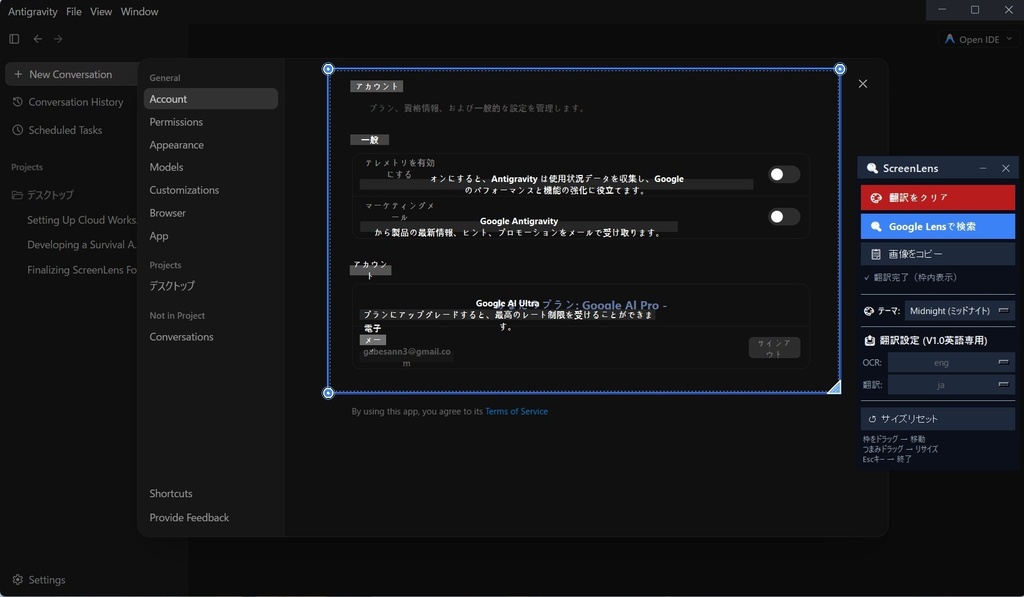The image size is (1024, 597).
Task: Open the テーマ Midnight theme dropdown
Action: point(959,311)
